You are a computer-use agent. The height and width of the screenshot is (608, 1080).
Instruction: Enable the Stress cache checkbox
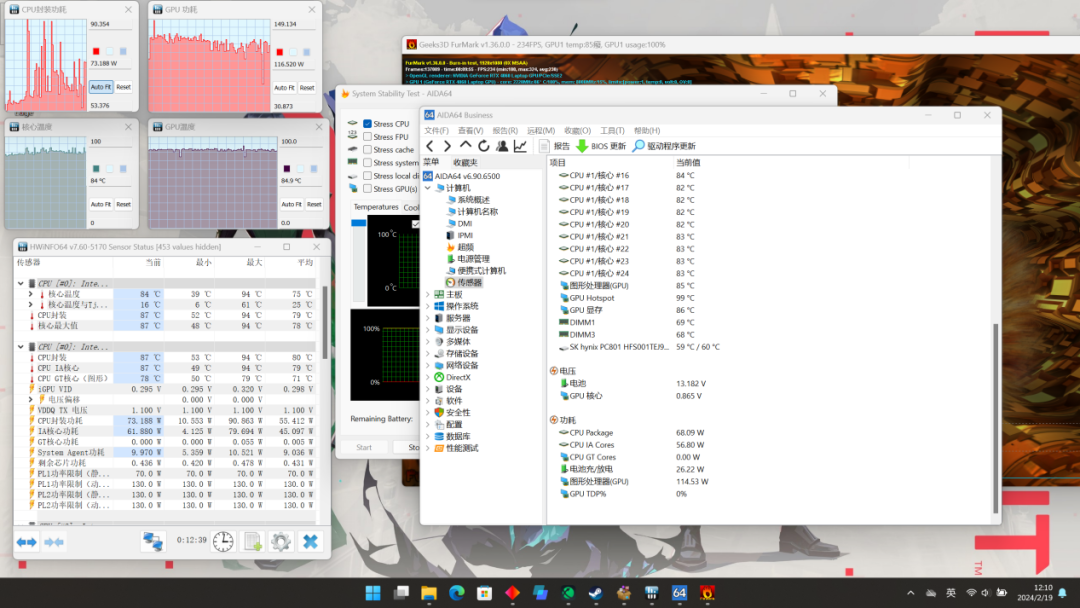(x=368, y=150)
